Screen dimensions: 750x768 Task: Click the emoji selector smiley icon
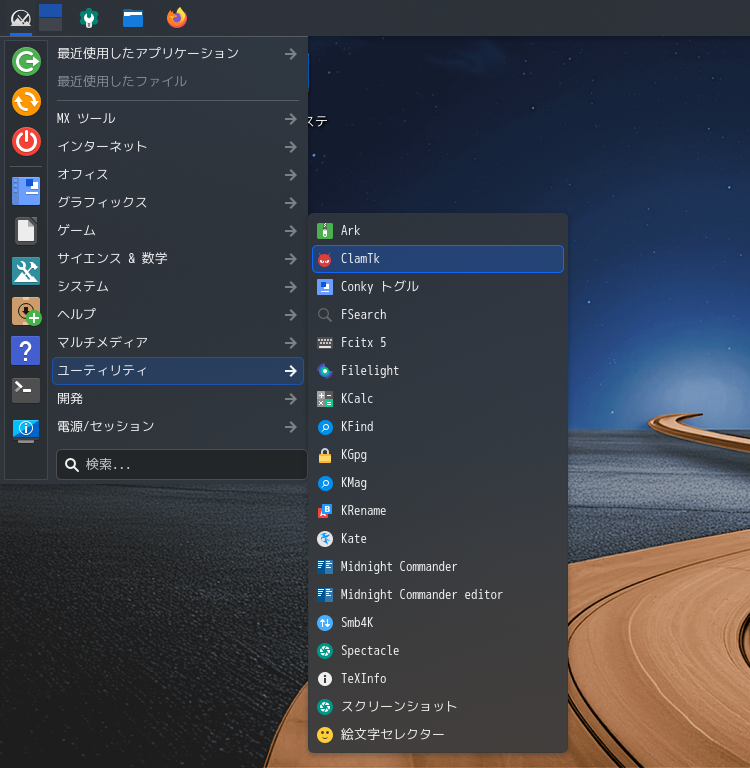click(325, 735)
